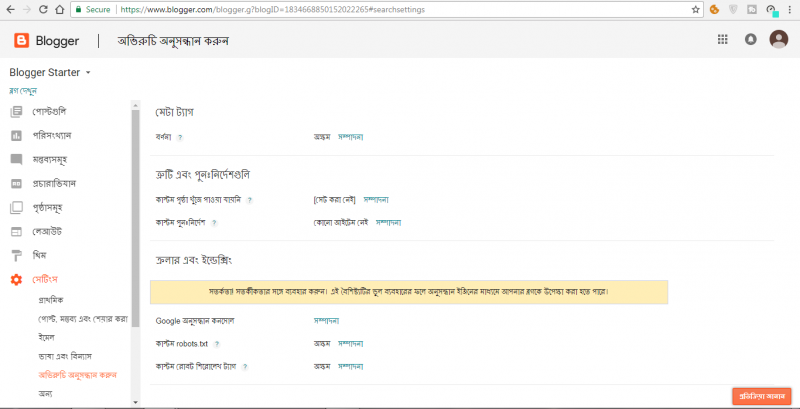Image resolution: width=800 pixels, height=409 pixels.
Task: Open the user account avatar
Action: tap(779, 39)
